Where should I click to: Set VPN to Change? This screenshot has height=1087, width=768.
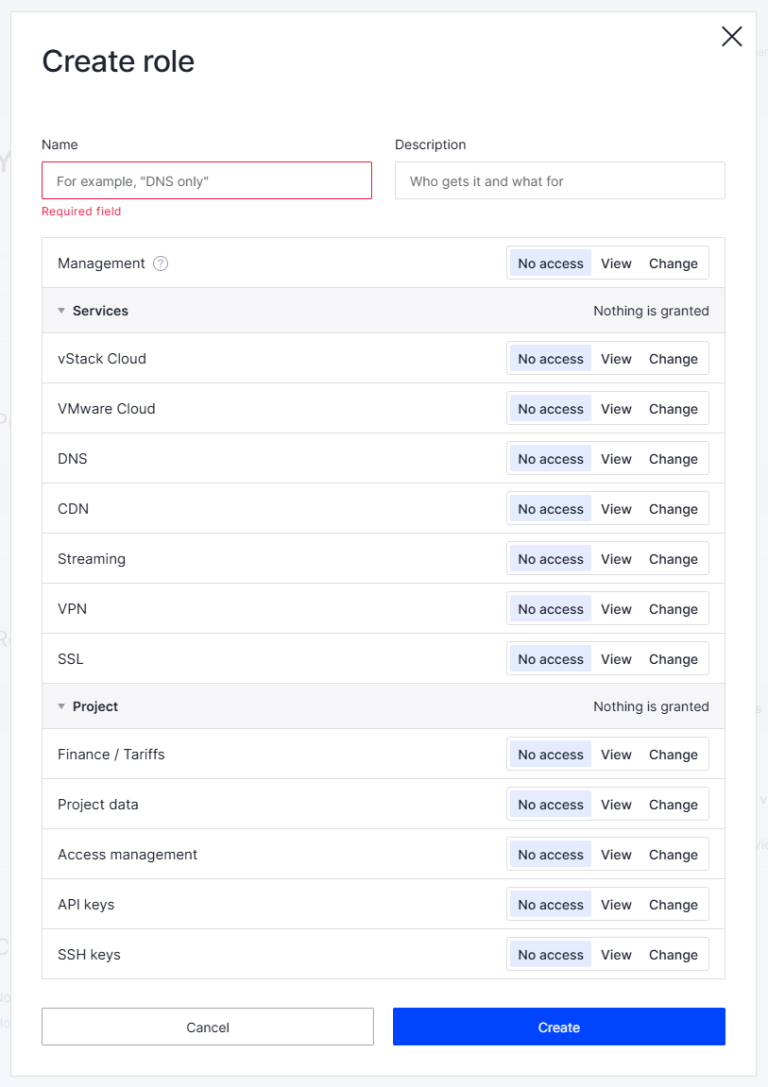coord(673,609)
